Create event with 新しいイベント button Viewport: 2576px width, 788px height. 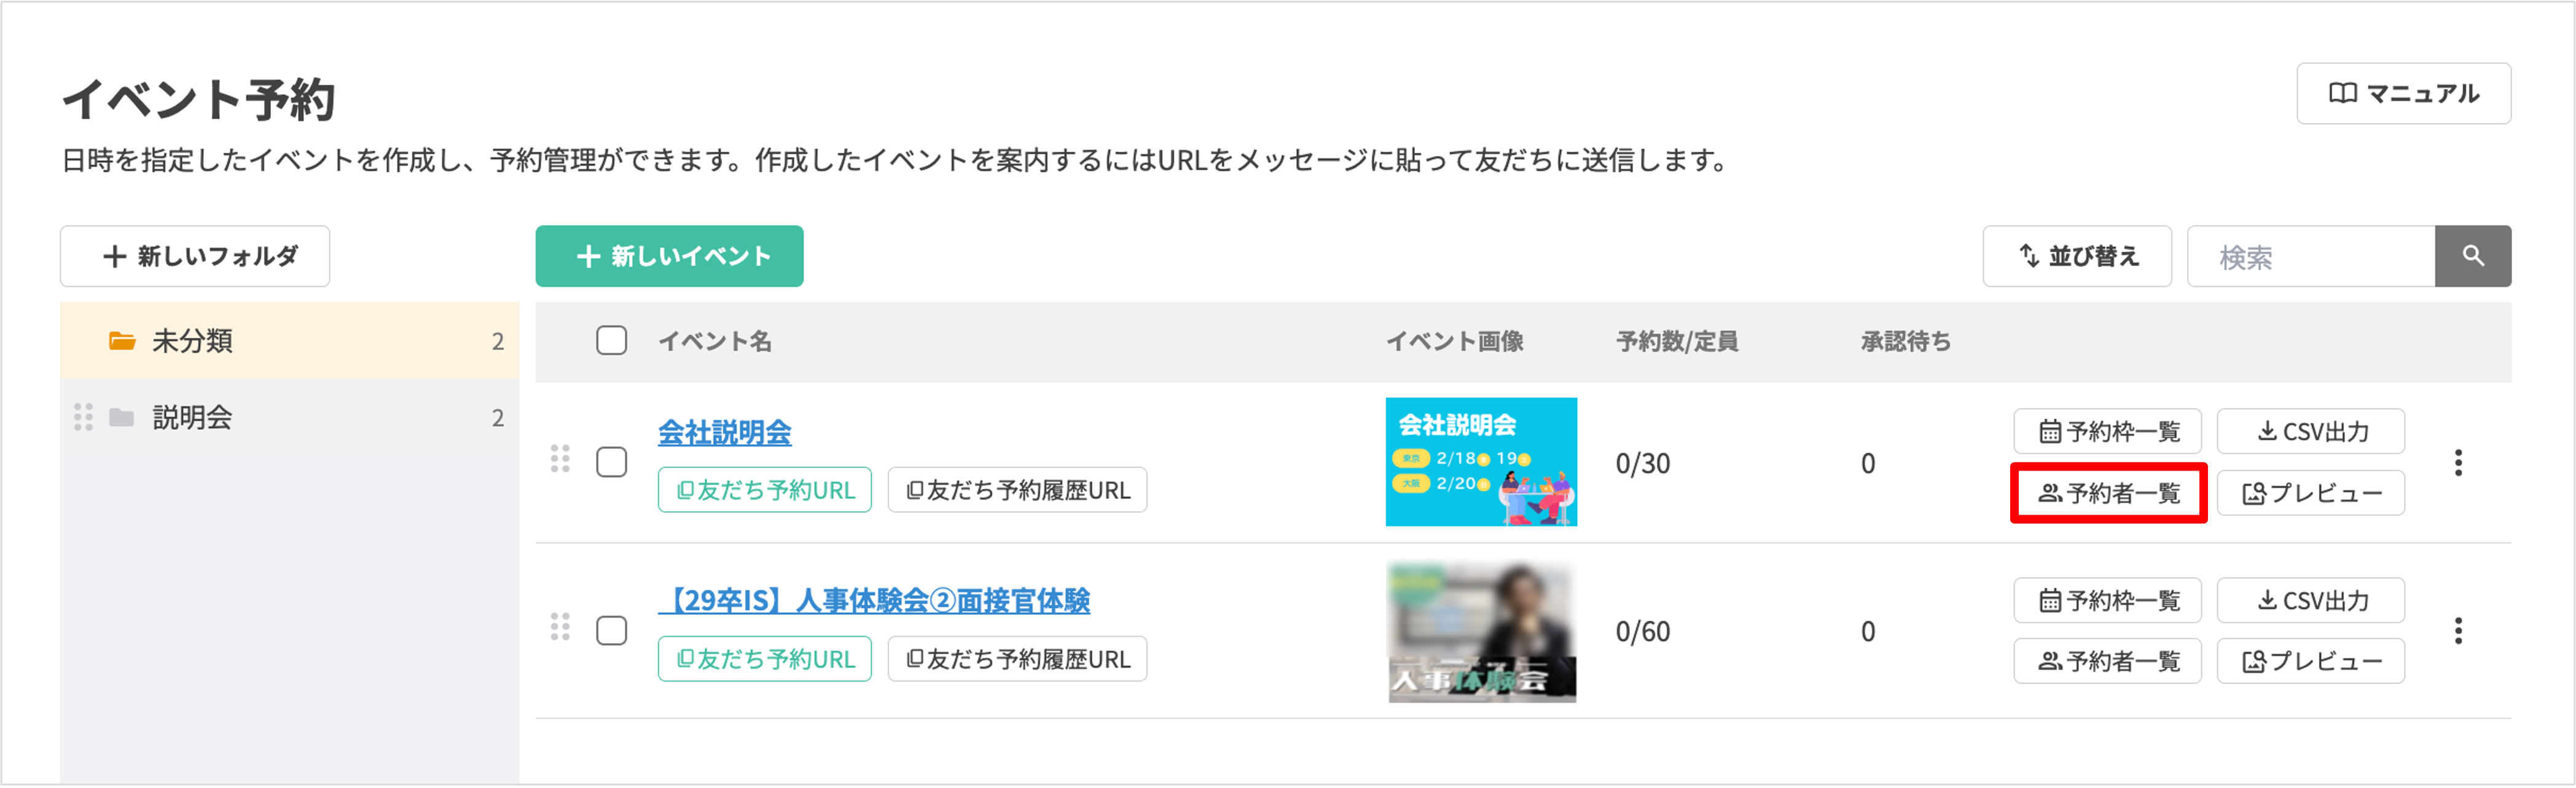coord(669,256)
